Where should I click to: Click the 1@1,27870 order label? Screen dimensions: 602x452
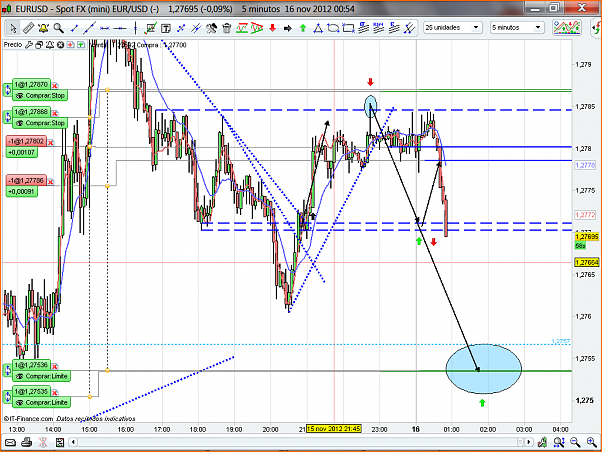[31, 84]
